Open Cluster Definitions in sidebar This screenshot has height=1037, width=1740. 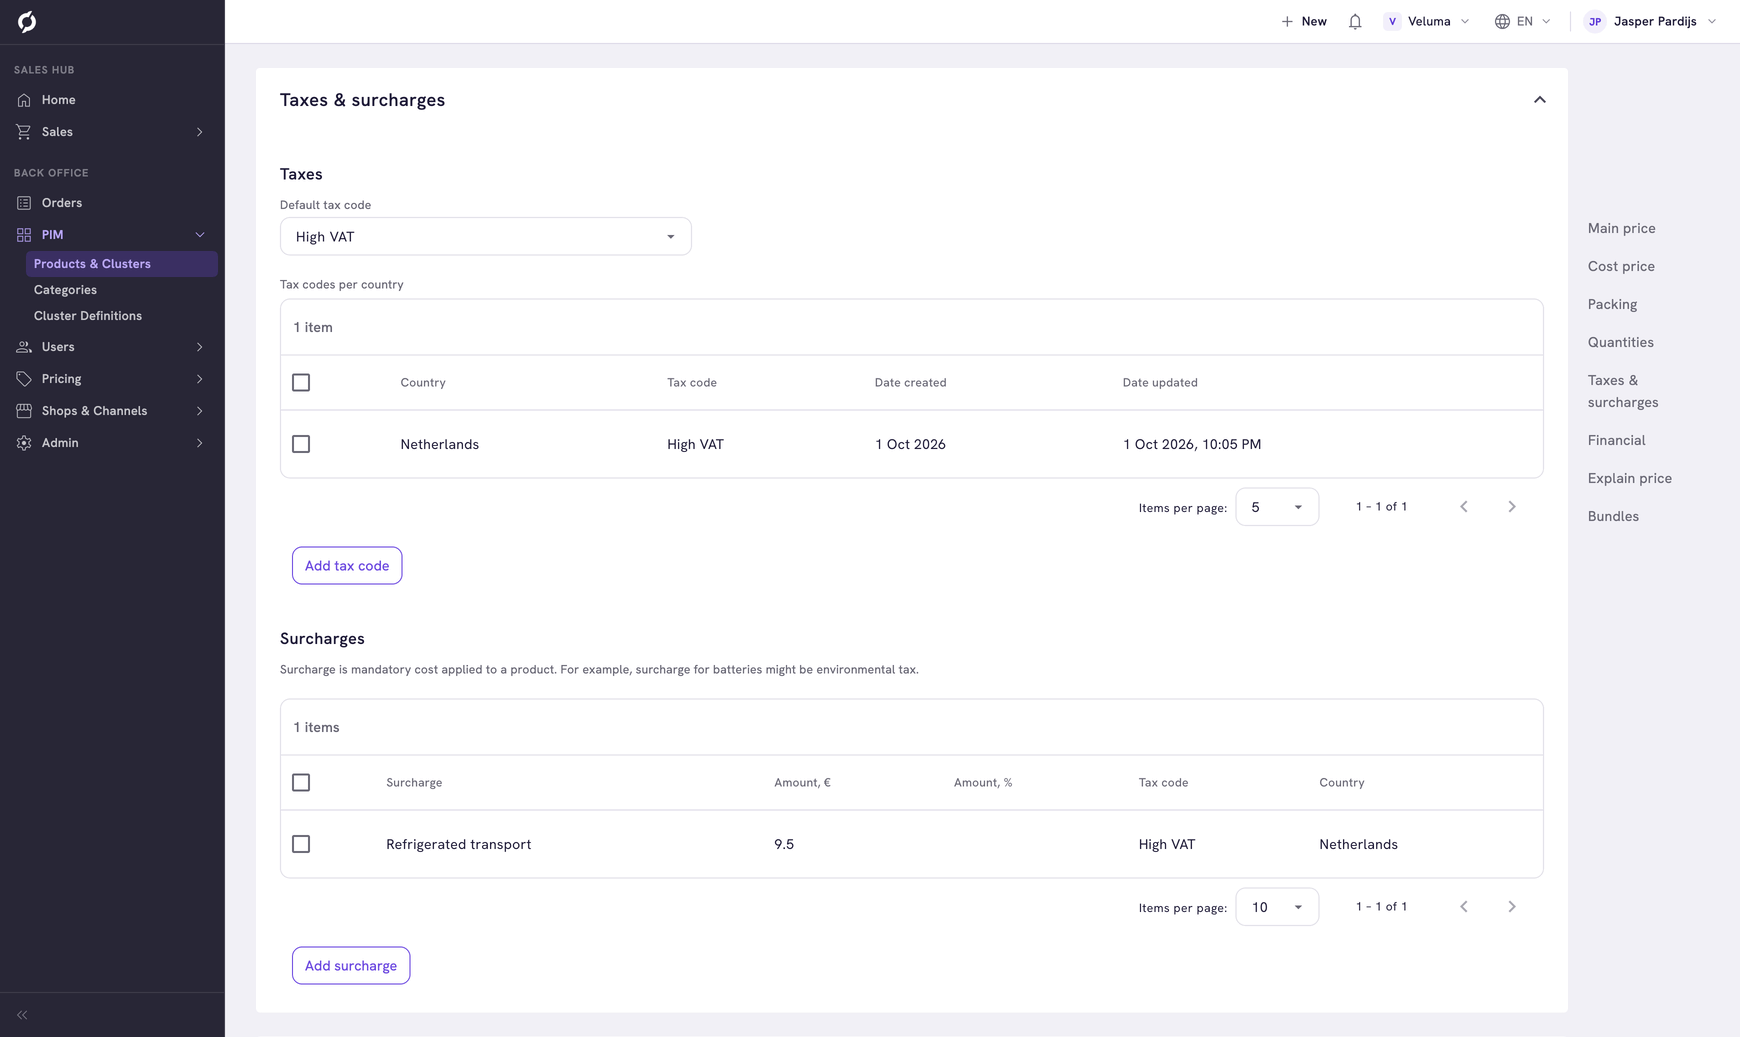coord(88,316)
